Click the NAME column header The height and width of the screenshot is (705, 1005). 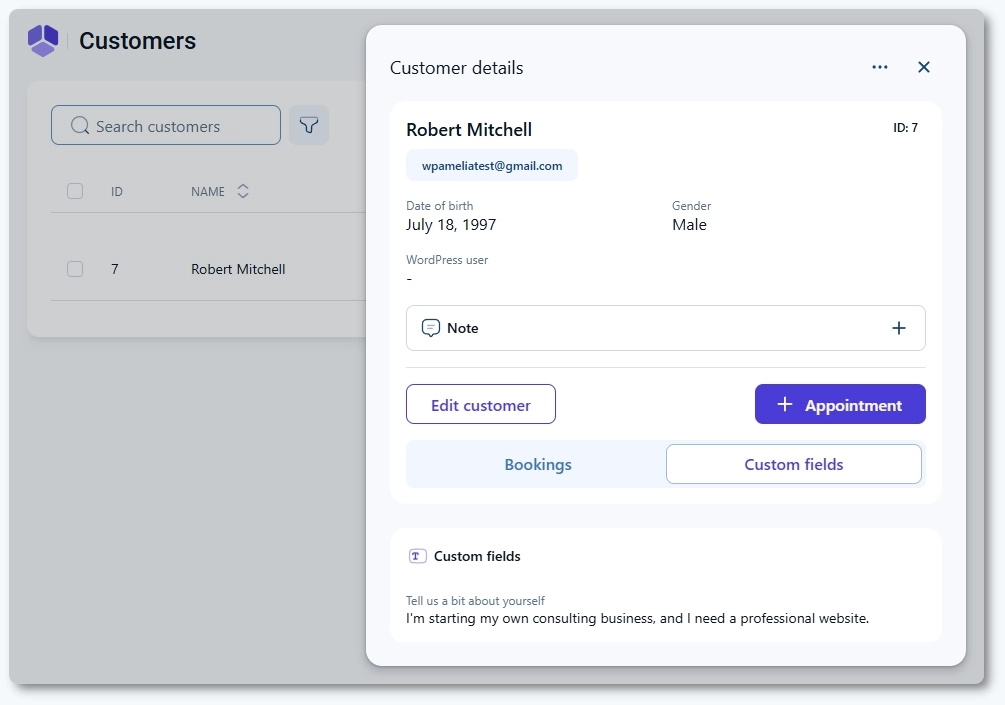208,192
